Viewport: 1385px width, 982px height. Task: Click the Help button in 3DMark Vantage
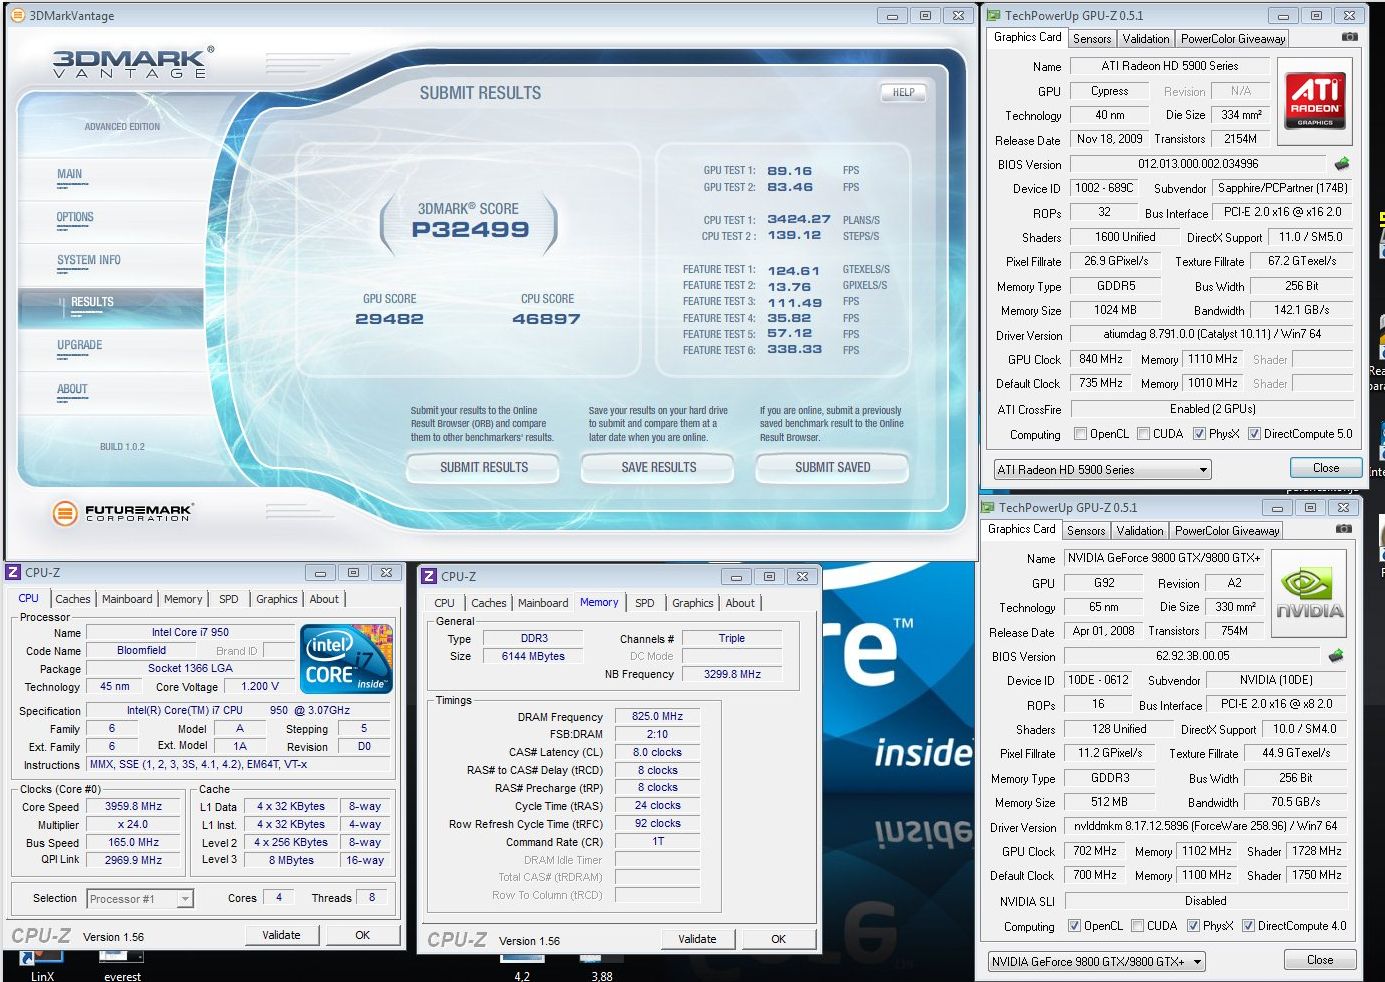904,92
